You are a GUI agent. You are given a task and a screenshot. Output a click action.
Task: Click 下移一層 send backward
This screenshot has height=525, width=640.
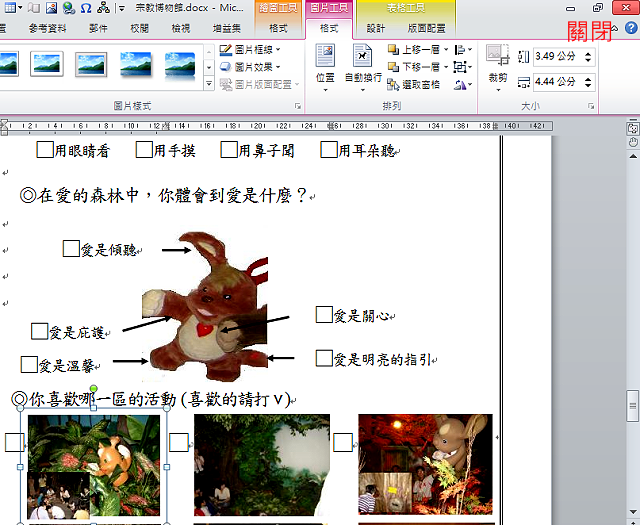click(x=414, y=67)
